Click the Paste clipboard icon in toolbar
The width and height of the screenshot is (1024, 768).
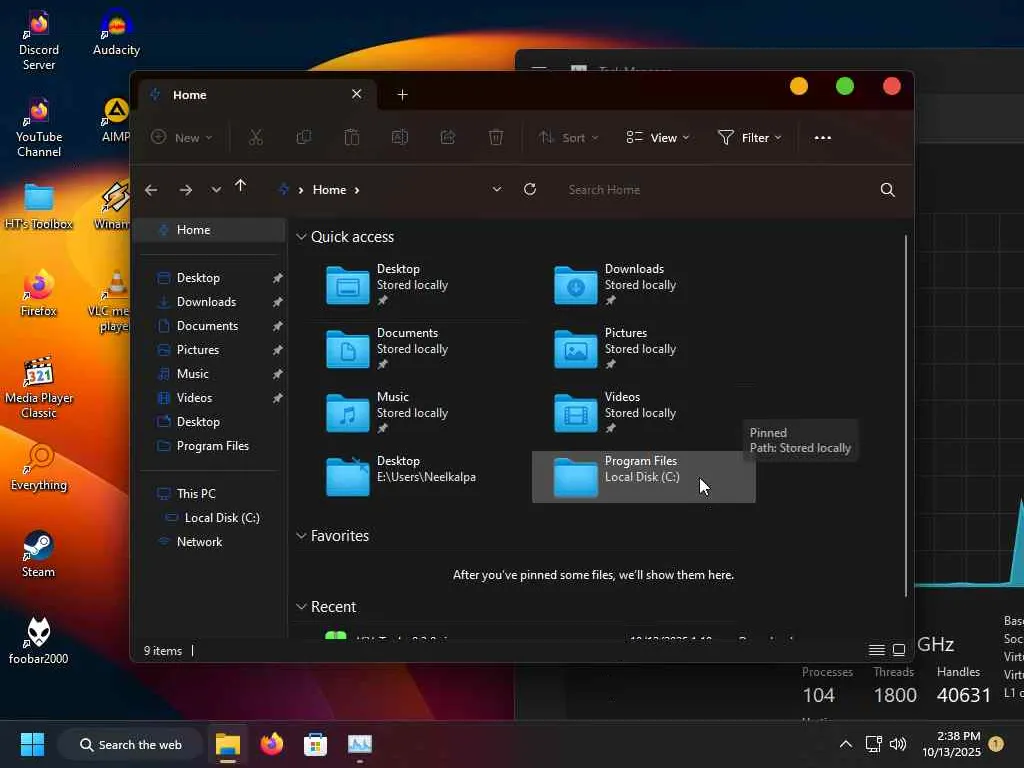click(x=351, y=137)
